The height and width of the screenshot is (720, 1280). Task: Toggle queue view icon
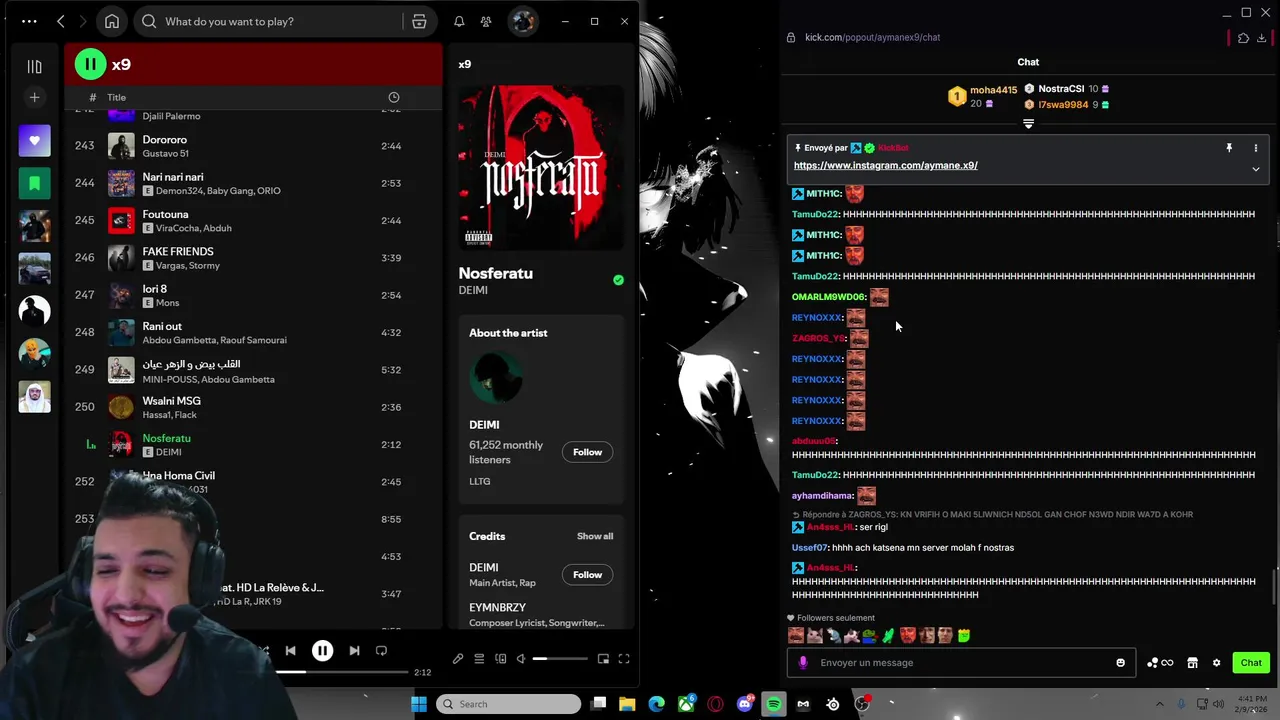pos(479,658)
